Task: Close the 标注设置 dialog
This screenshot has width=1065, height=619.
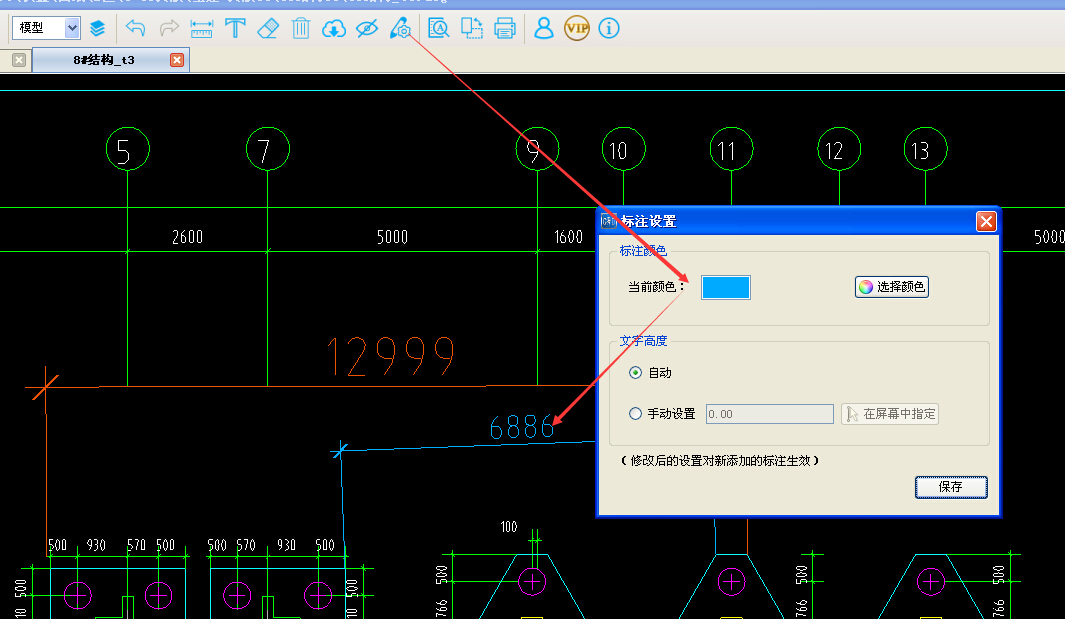Action: click(x=986, y=222)
